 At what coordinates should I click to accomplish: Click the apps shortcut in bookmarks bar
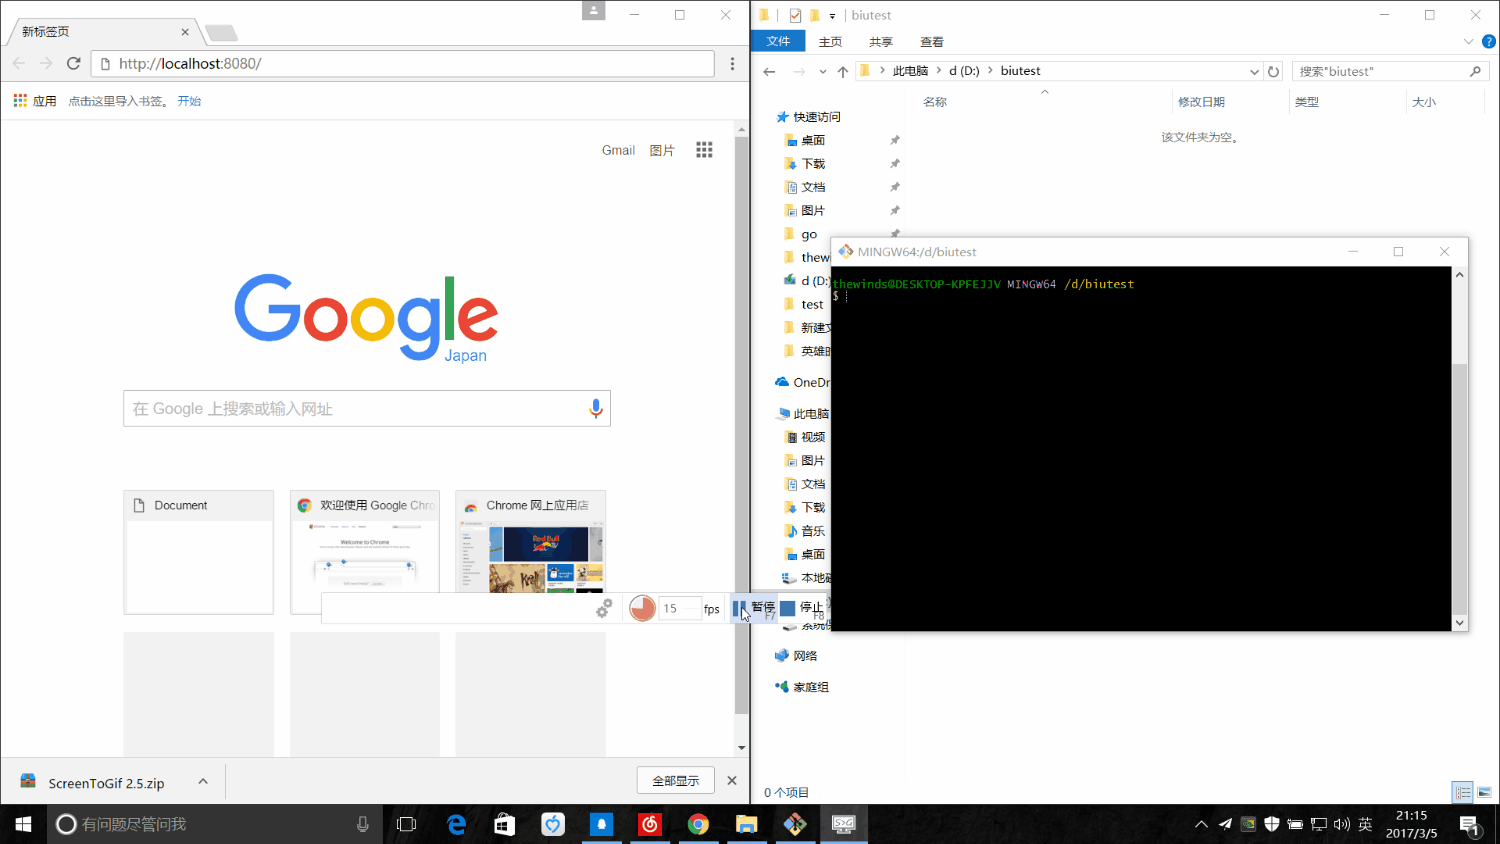(x=35, y=101)
